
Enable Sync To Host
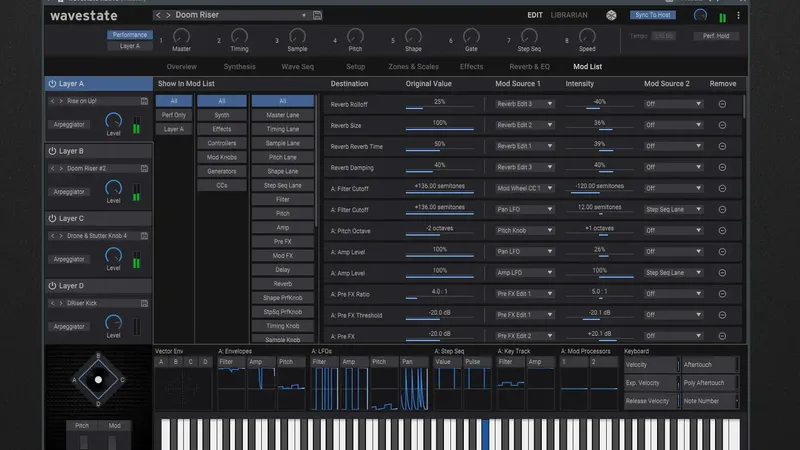point(653,15)
